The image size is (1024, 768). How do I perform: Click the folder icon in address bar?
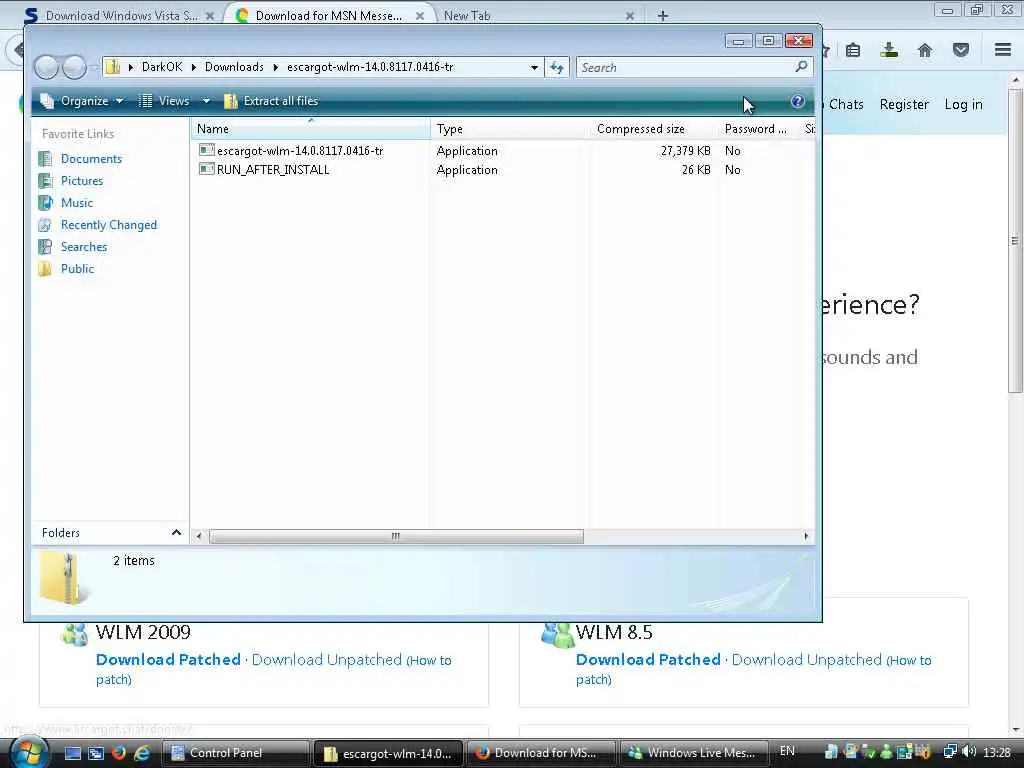pos(114,67)
